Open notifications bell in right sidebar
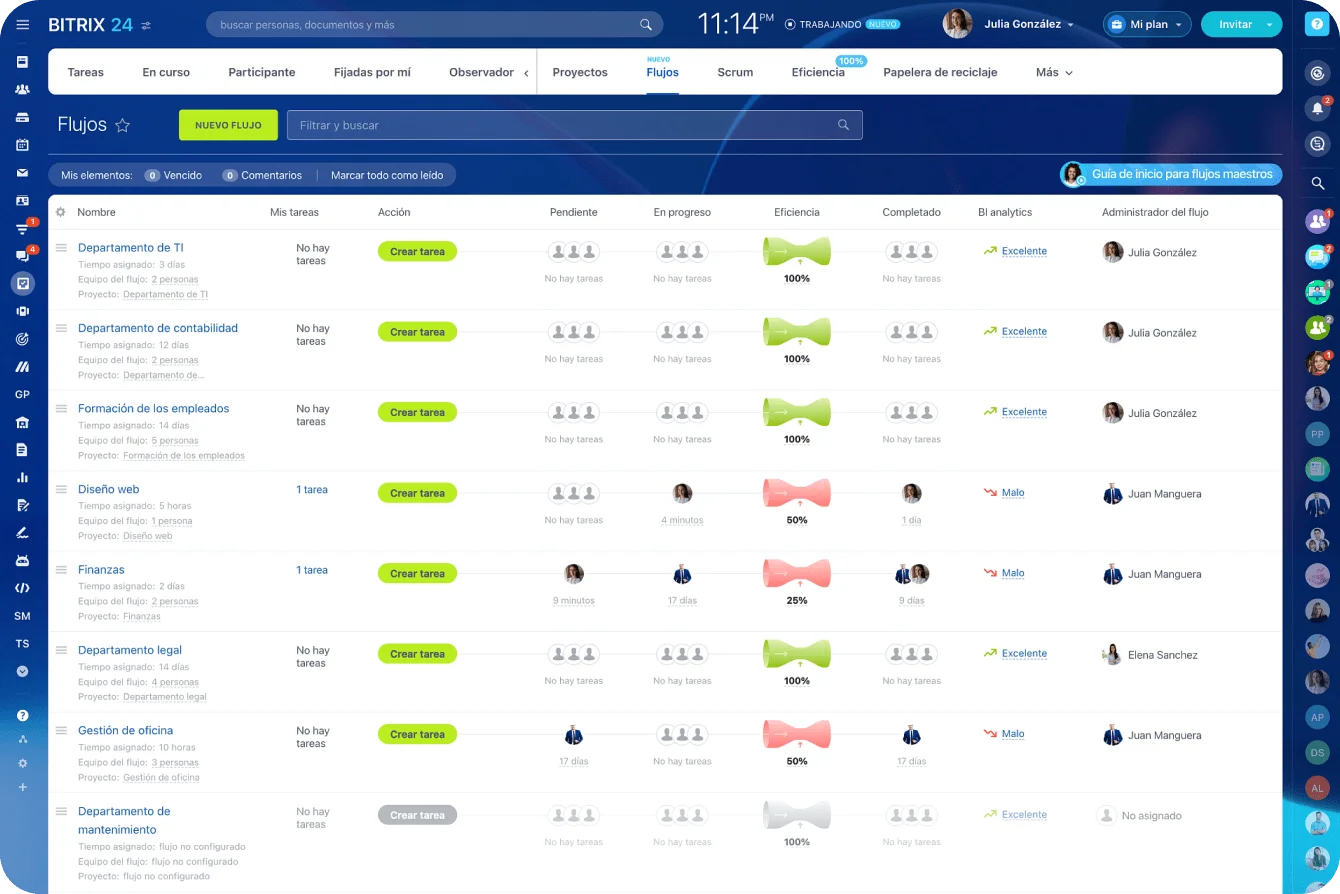 tap(1317, 108)
